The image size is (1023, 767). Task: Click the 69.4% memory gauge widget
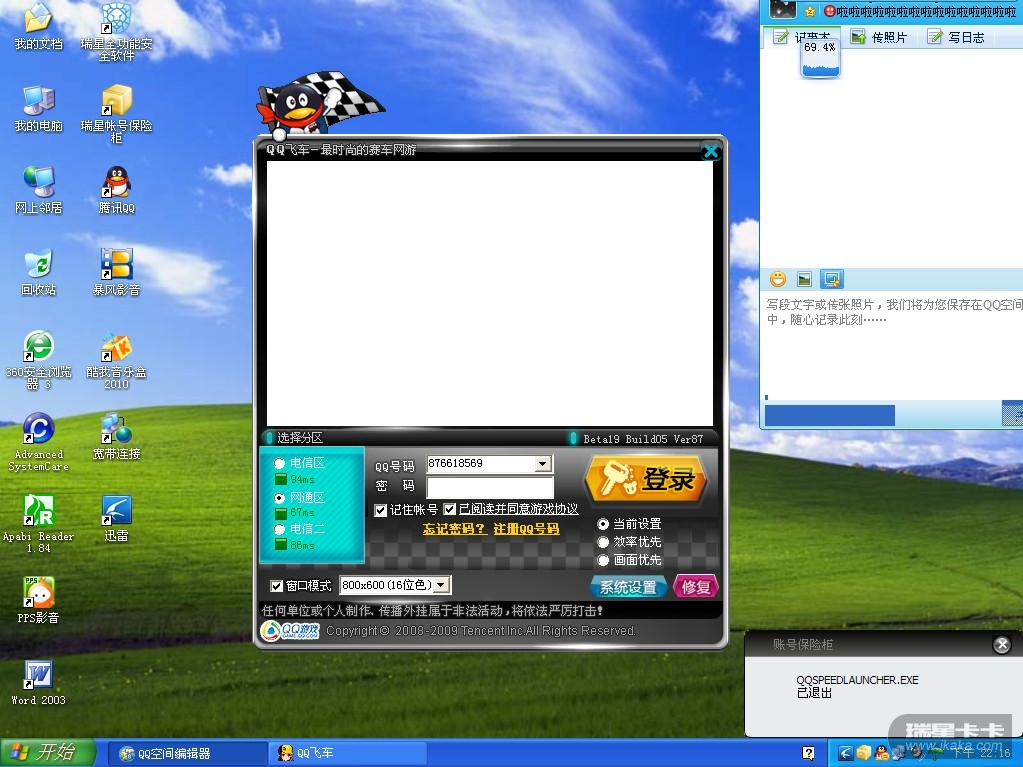819,59
